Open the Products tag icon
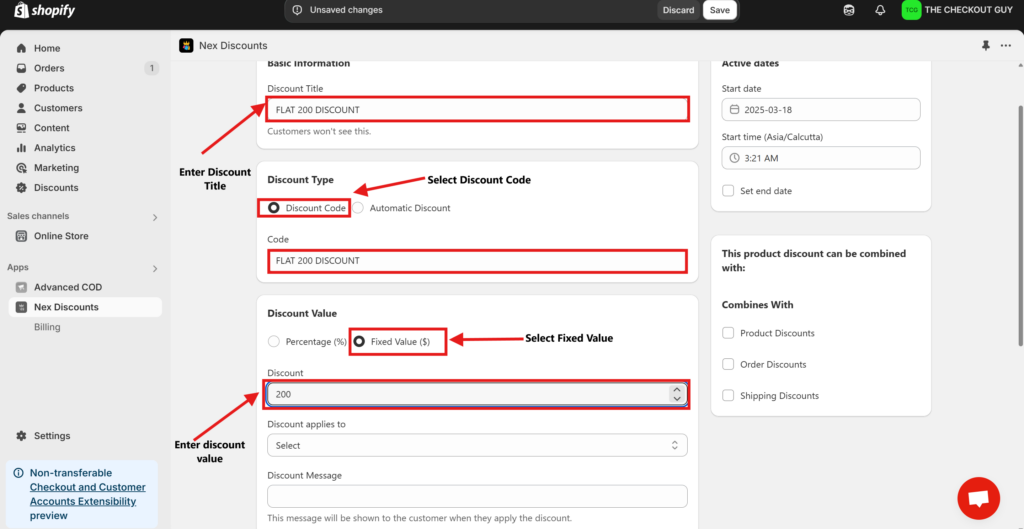 pos(22,88)
